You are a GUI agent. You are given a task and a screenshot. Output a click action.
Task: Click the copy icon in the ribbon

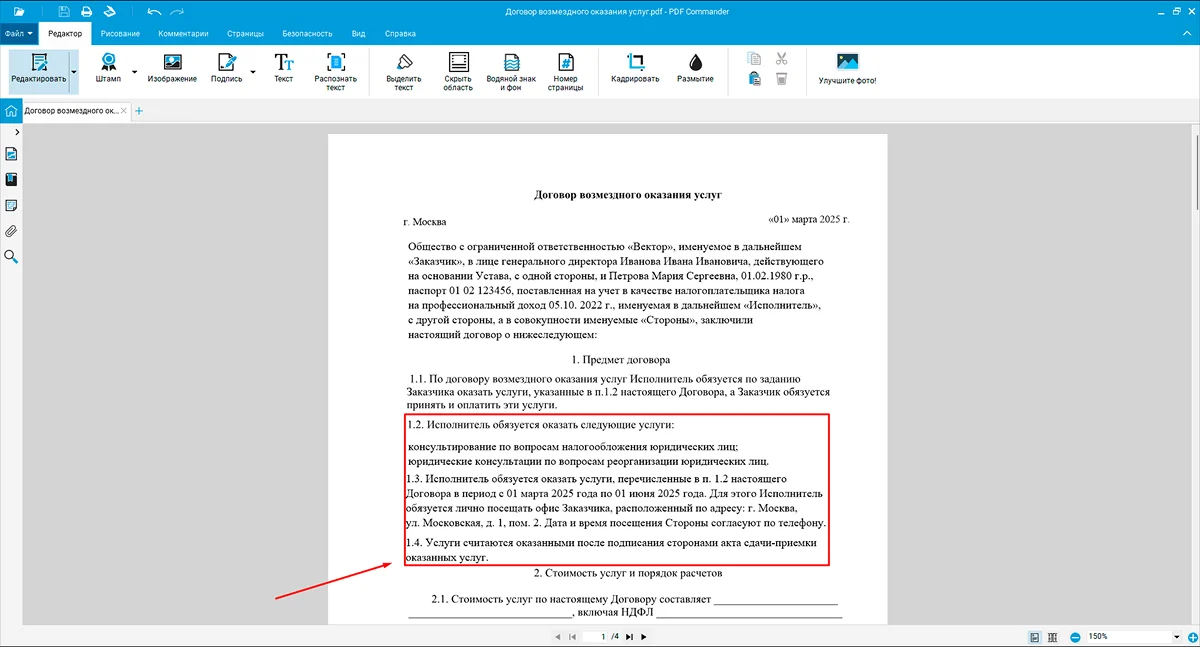point(756,58)
